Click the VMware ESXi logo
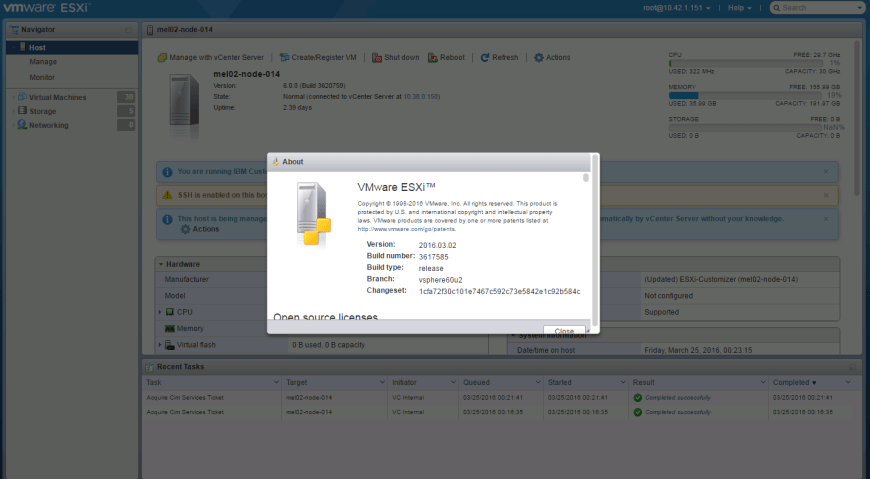 click(47, 8)
